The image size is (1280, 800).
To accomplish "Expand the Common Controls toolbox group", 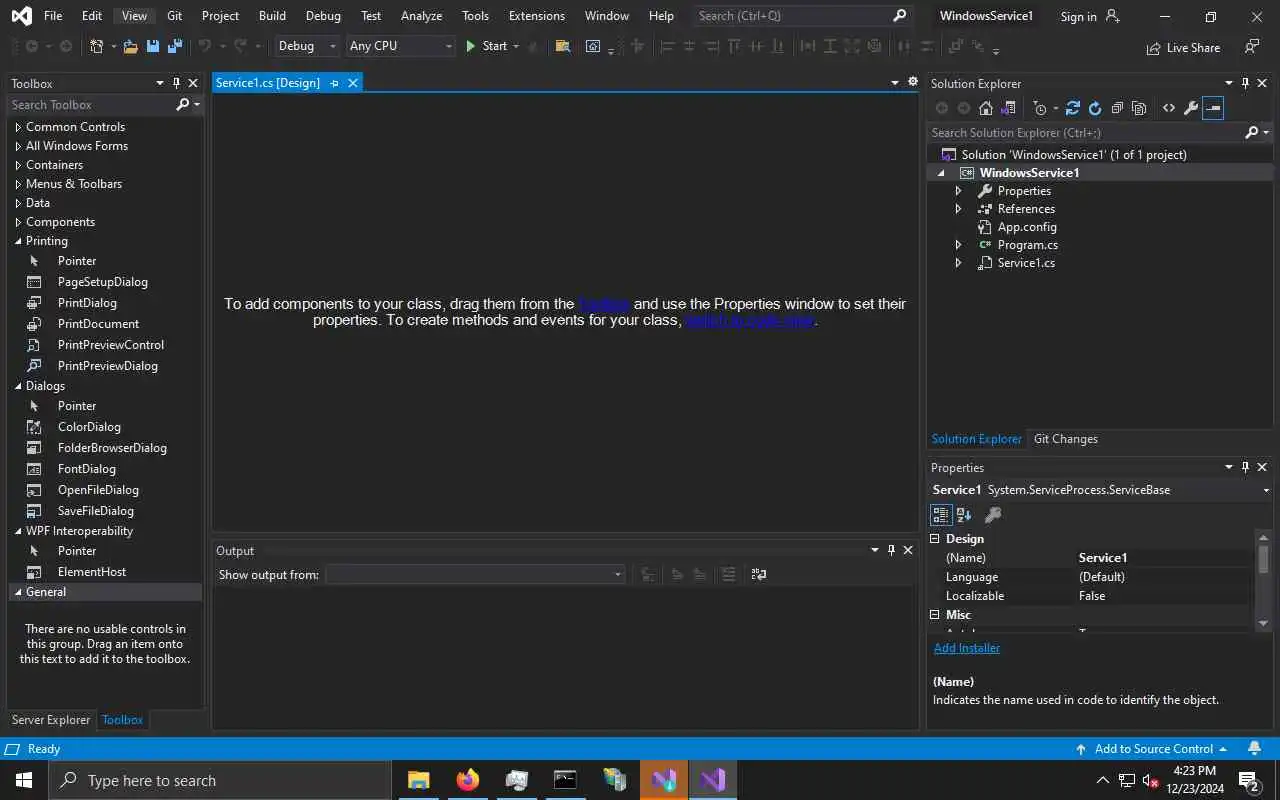I will [18, 127].
